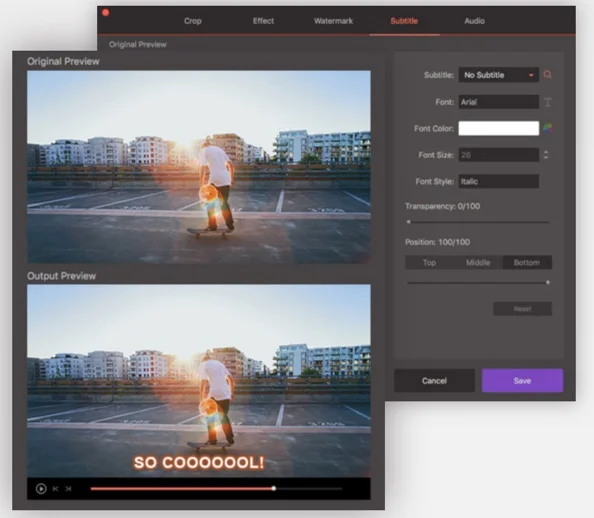Click the video playback progress knob
This screenshot has width=594, height=518.
(274, 489)
